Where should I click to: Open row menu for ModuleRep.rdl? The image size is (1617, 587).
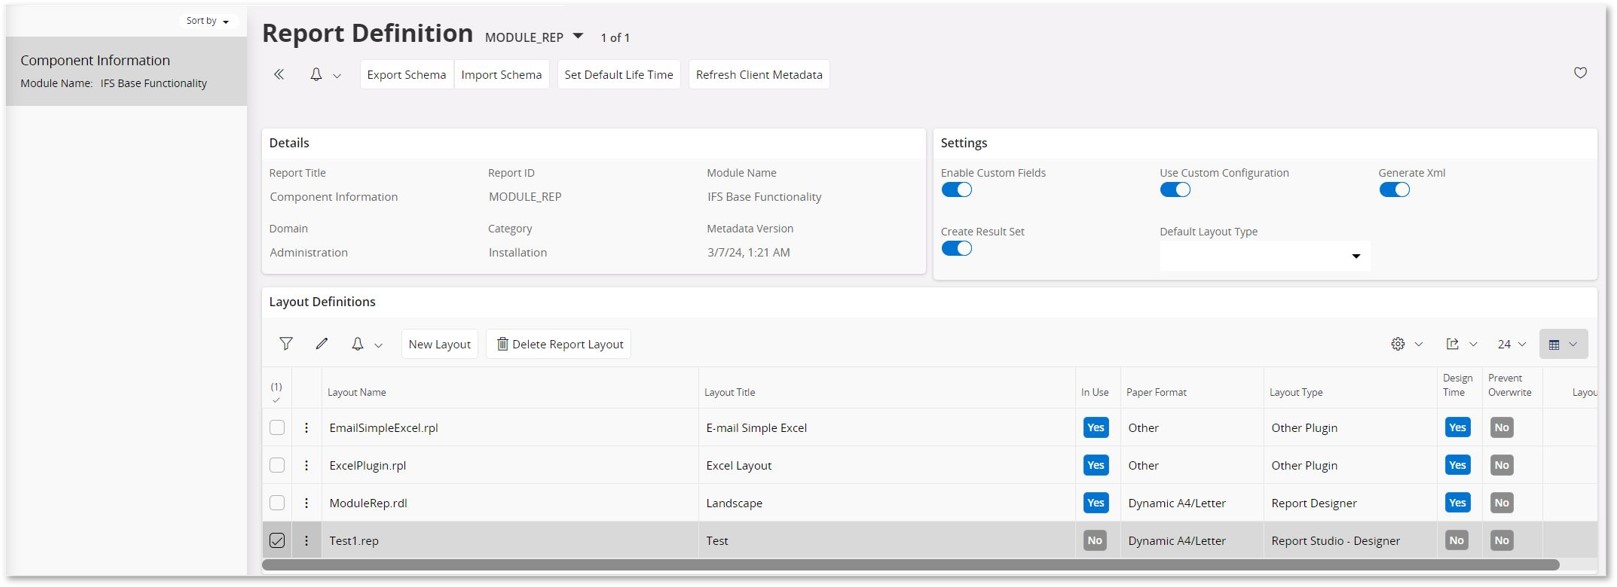pyautogui.click(x=306, y=503)
